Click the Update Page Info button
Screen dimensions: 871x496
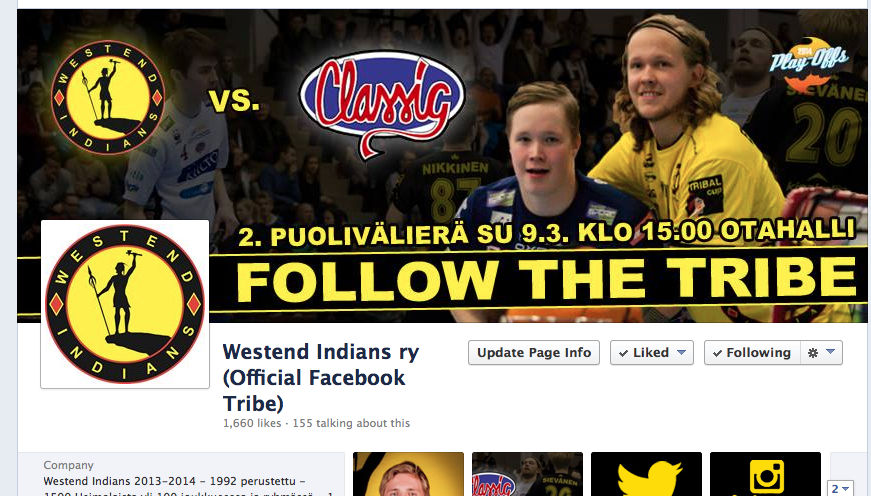tap(534, 353)
